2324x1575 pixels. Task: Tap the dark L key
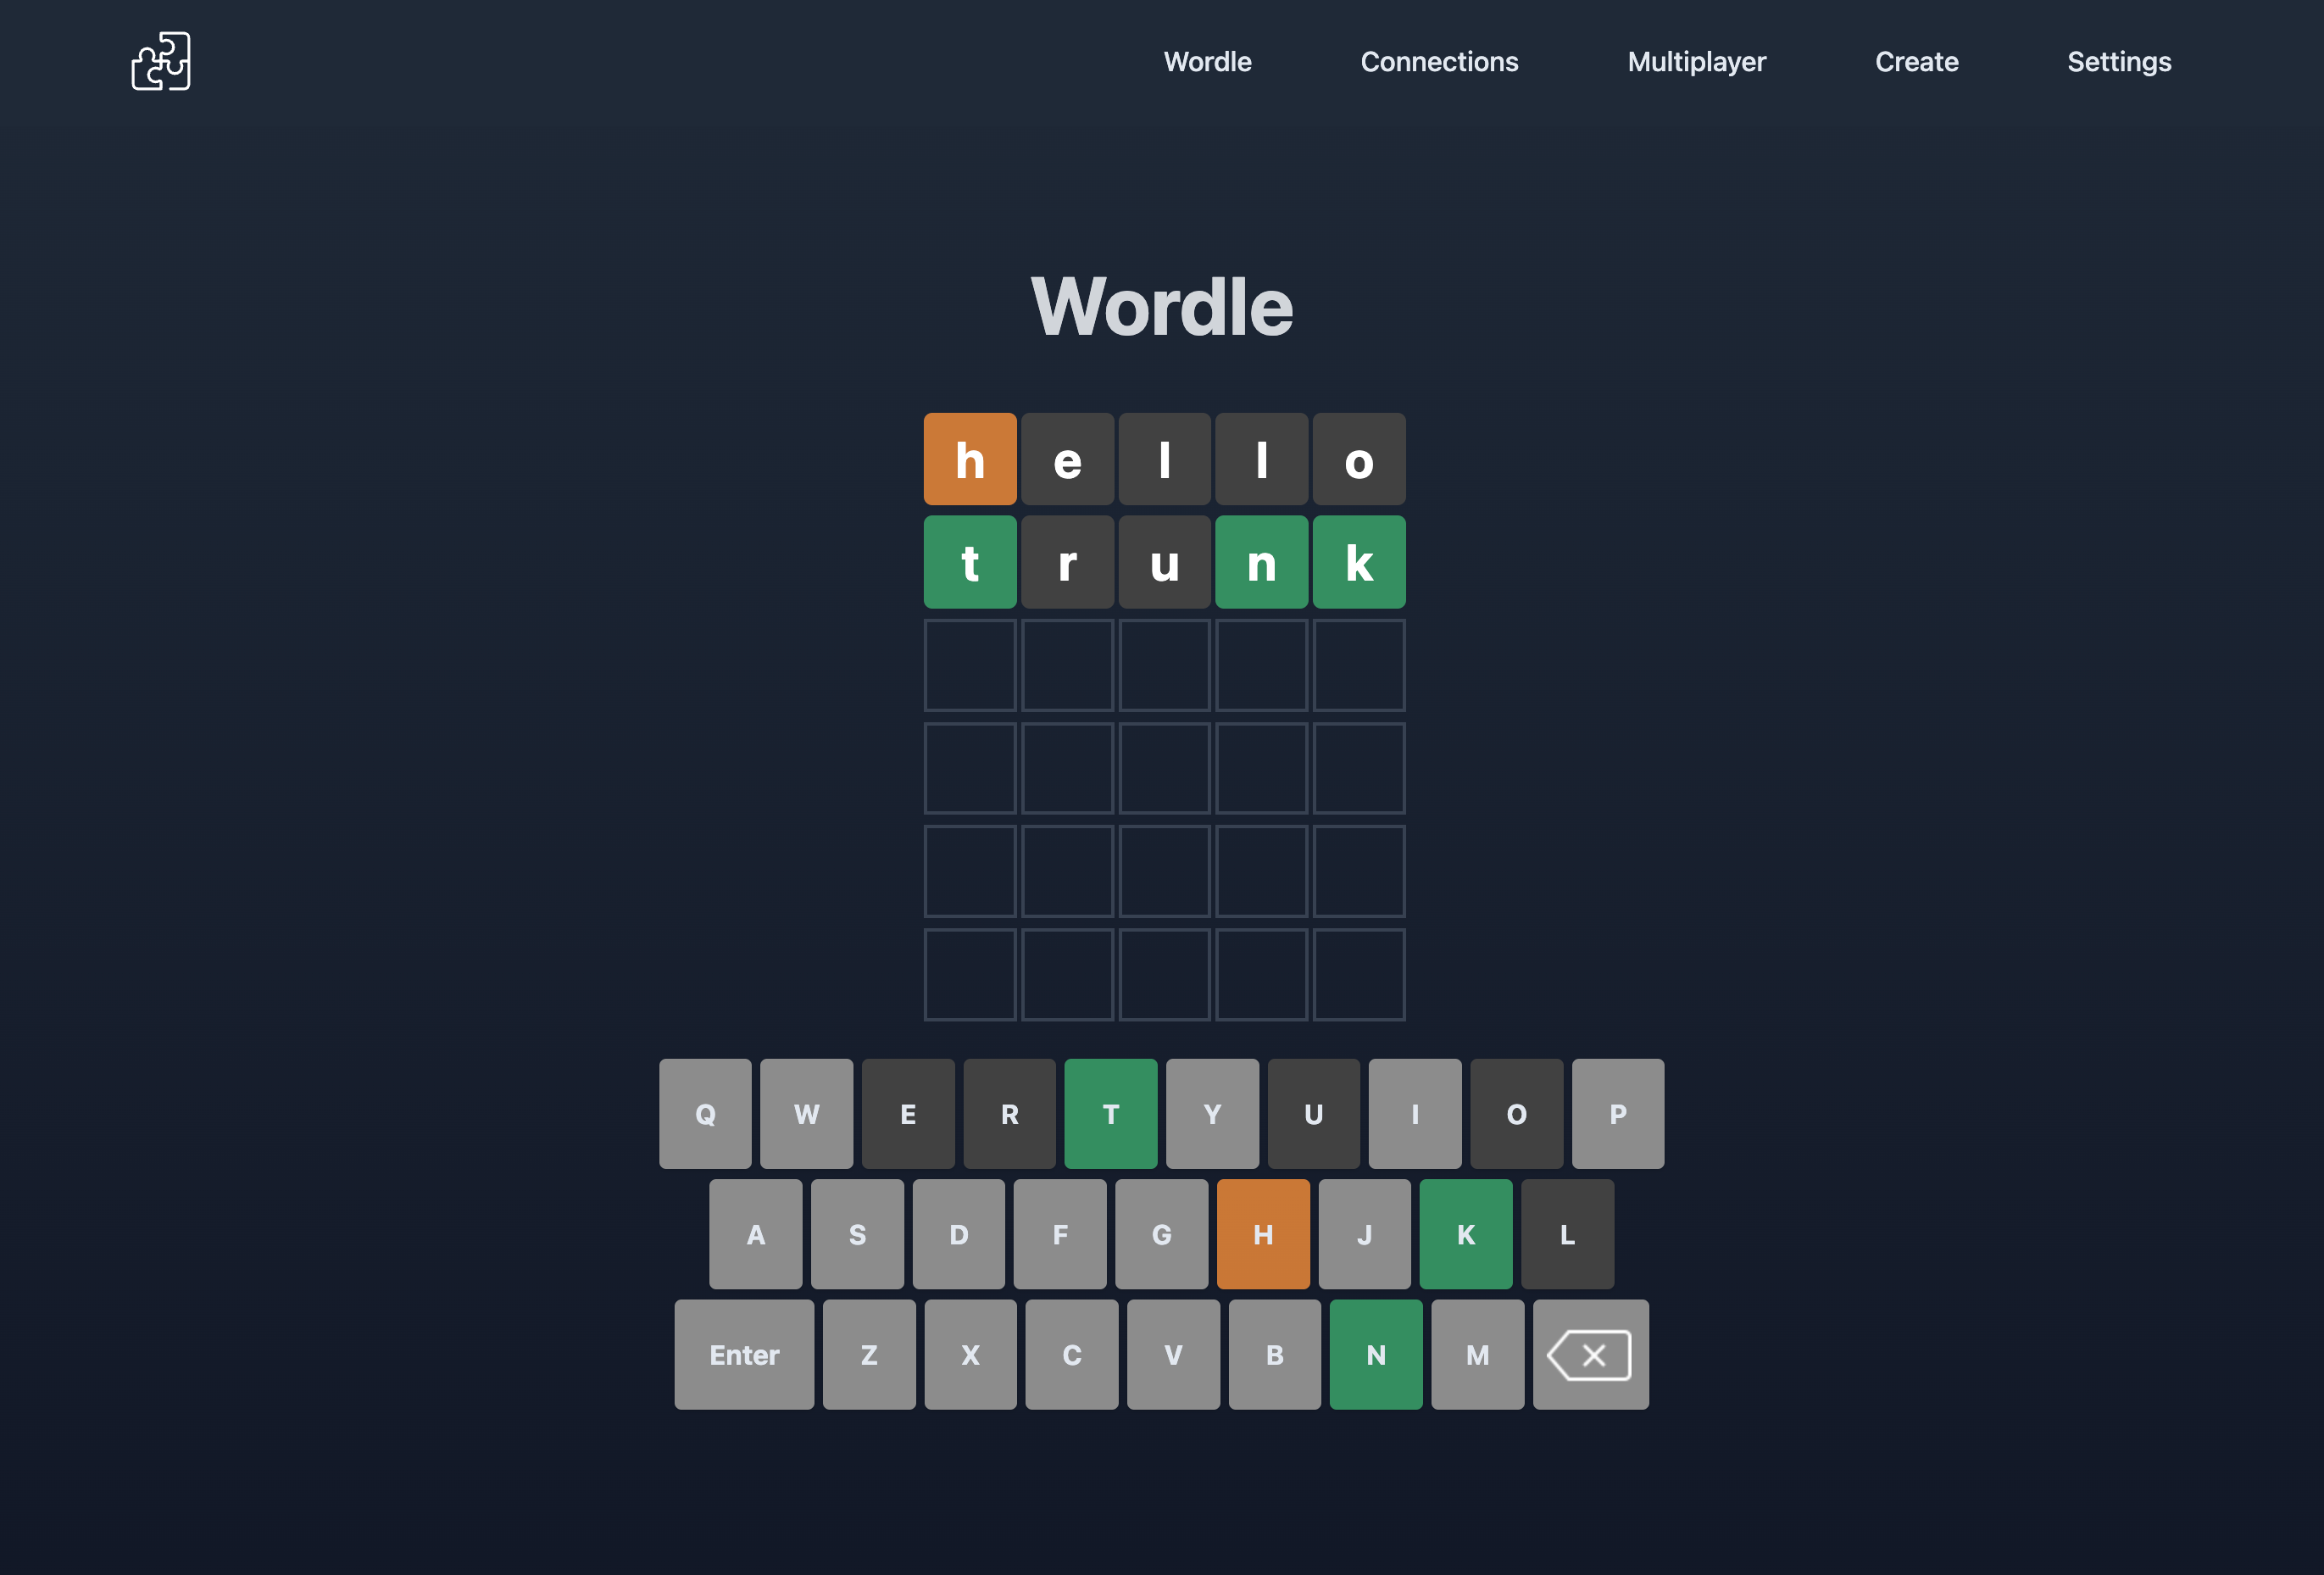click(x=1567, y=1234)
